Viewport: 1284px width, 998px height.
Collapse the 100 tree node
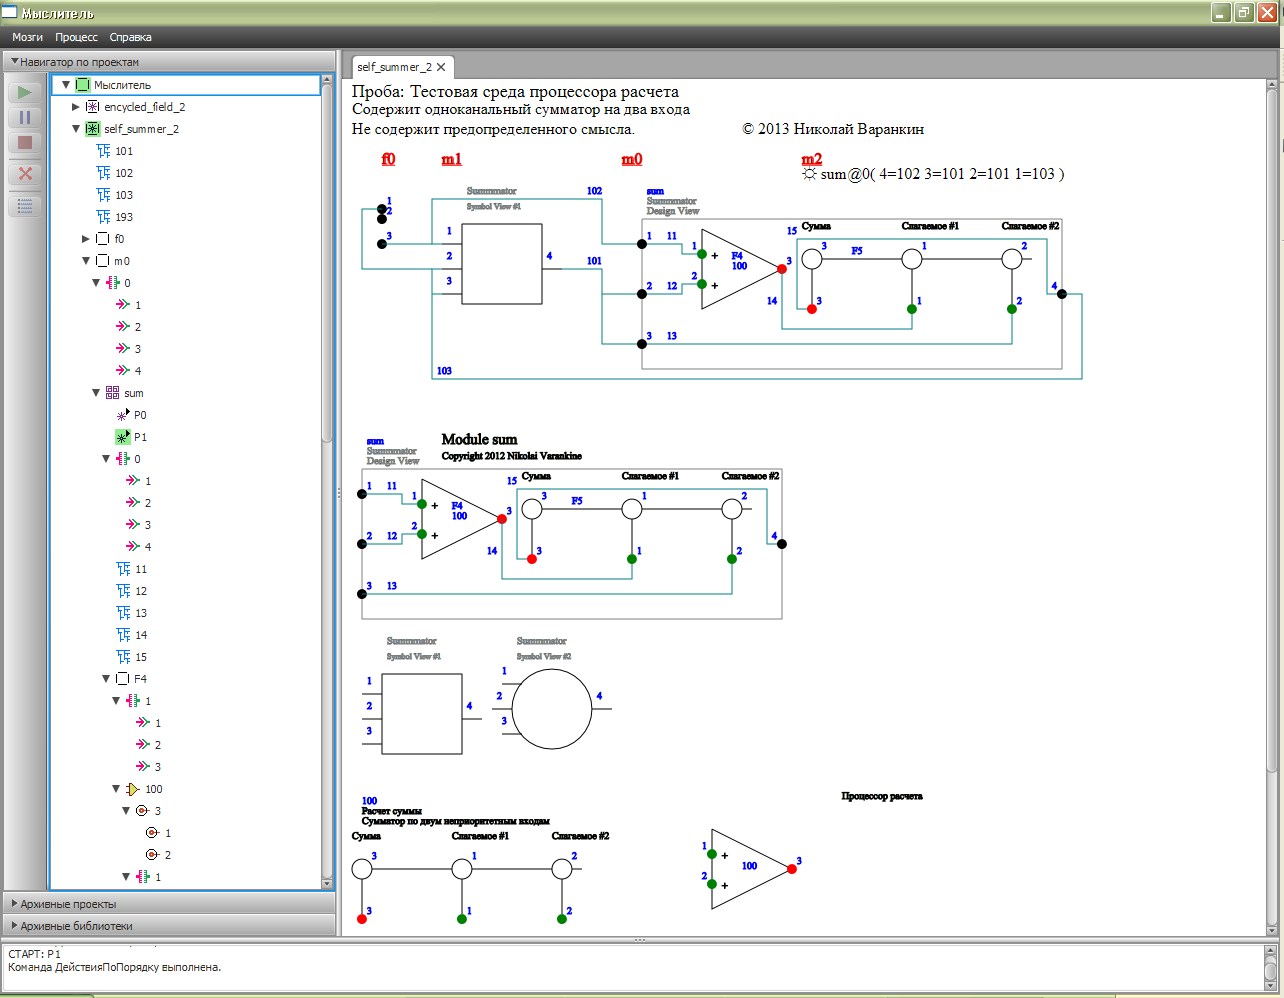click(116, 789)
